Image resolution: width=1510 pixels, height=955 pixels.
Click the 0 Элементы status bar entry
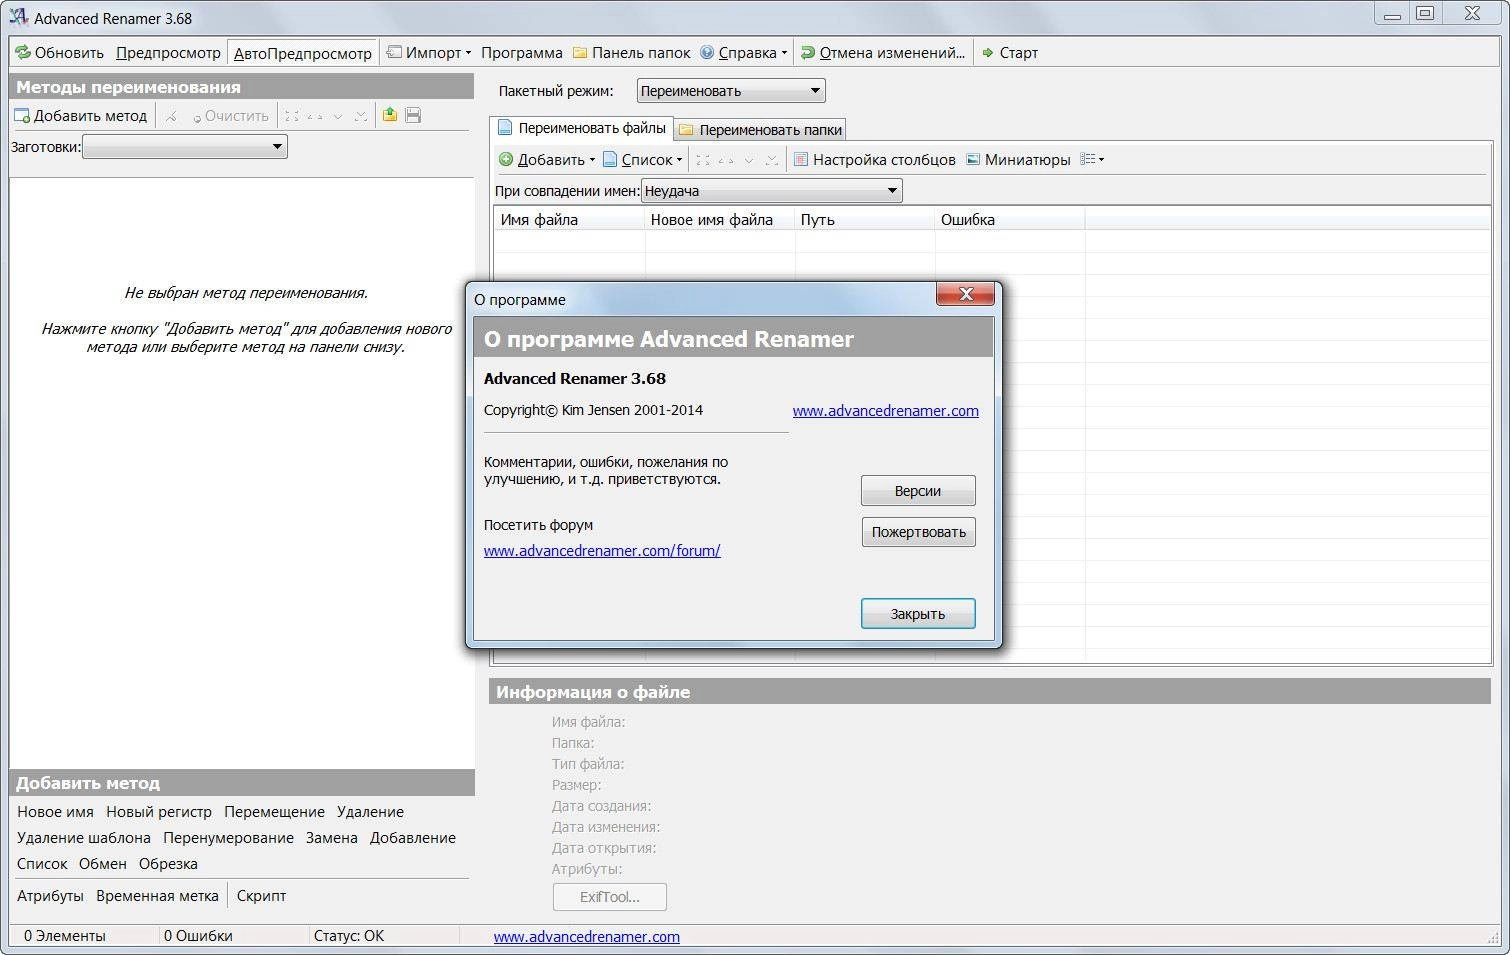(65, 936)
